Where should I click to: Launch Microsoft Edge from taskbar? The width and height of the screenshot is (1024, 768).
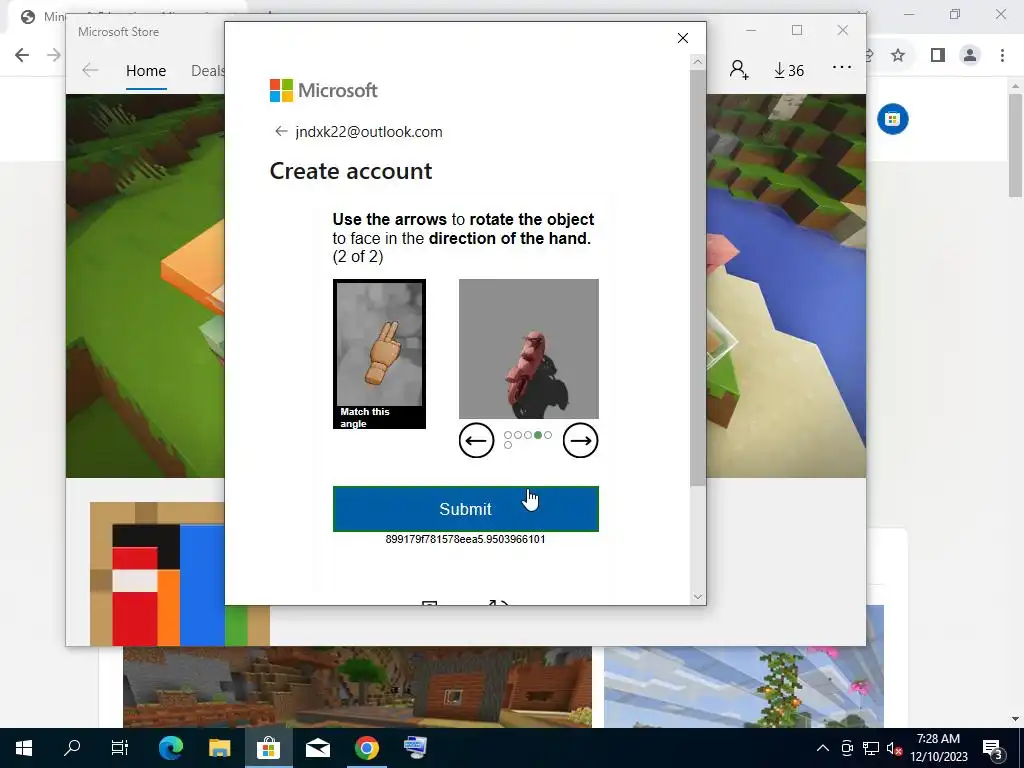click(170, 748)
